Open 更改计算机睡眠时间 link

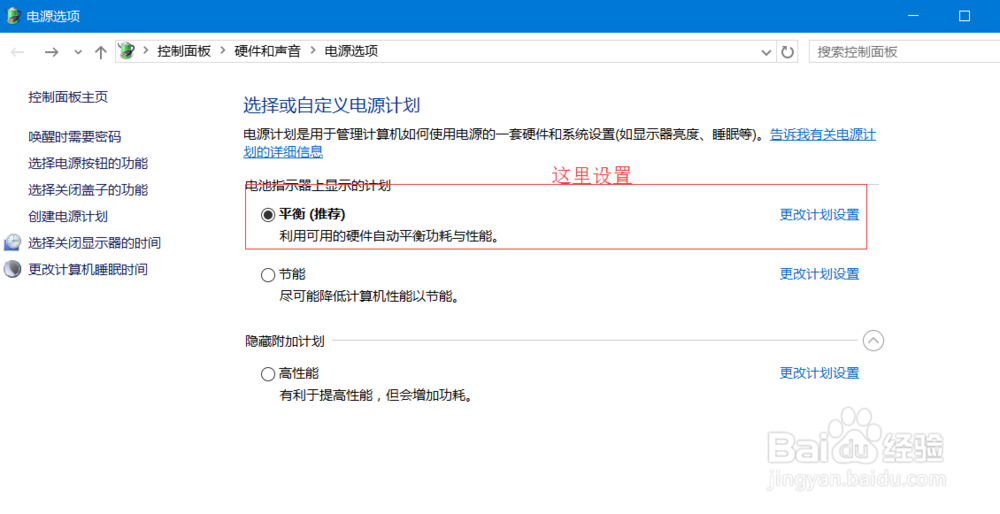(88, 270)
